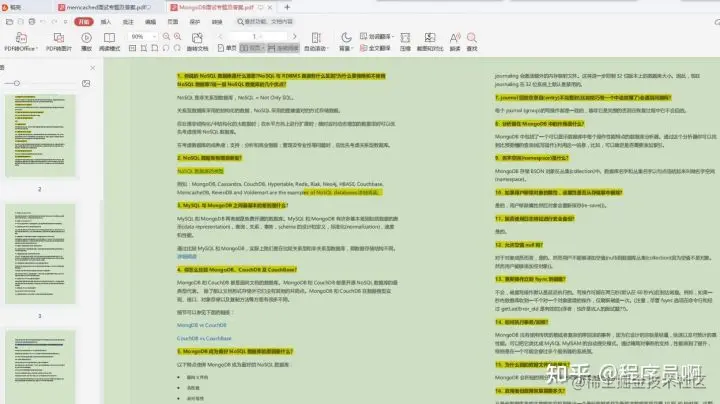Follow the MongoDB vs CouchDB link
This screenshot has height=404, width=720.
click(202, 325)
